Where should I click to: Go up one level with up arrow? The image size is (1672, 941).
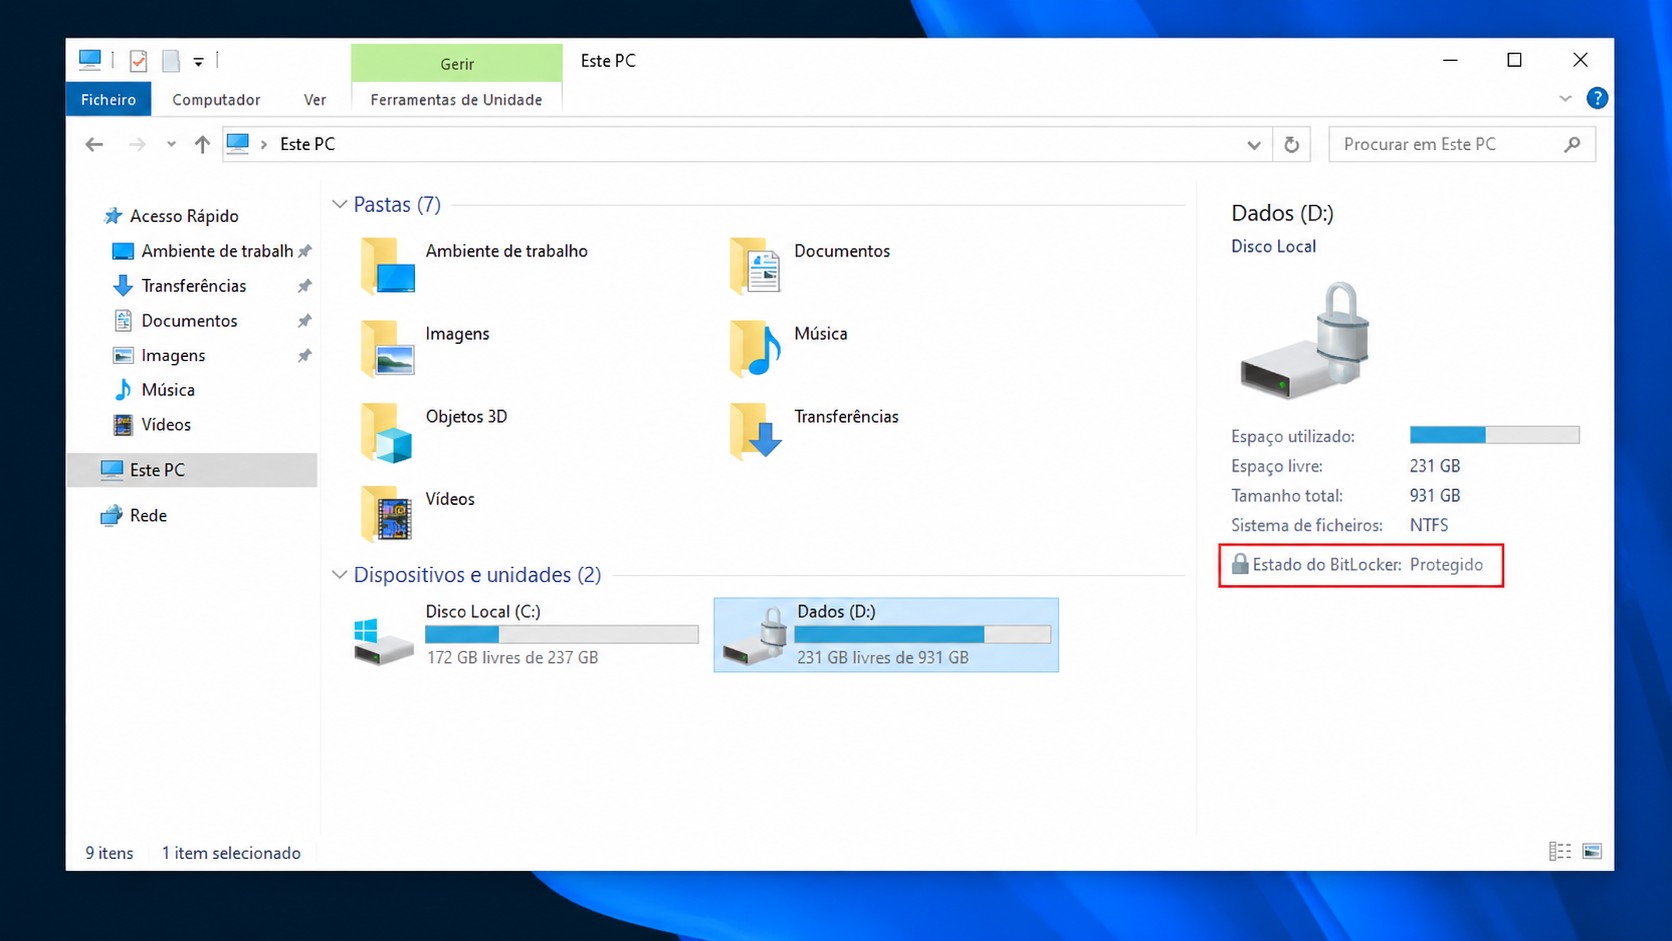click(202, 144)
